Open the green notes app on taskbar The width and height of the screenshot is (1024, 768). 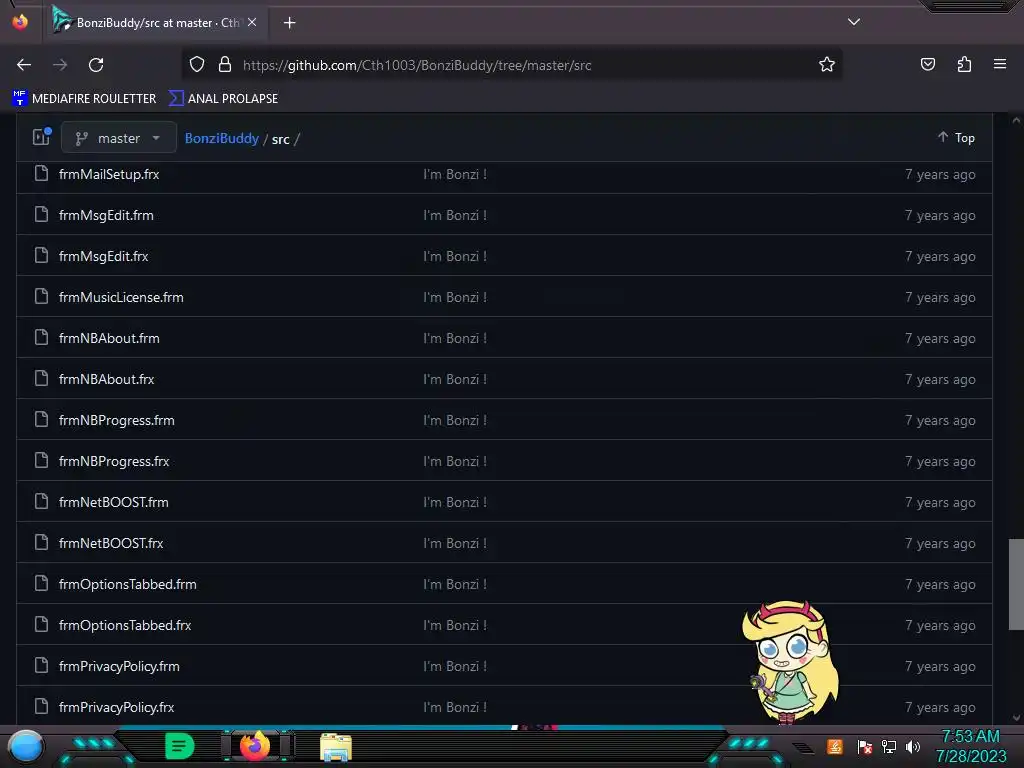click(x=180, y=746)
